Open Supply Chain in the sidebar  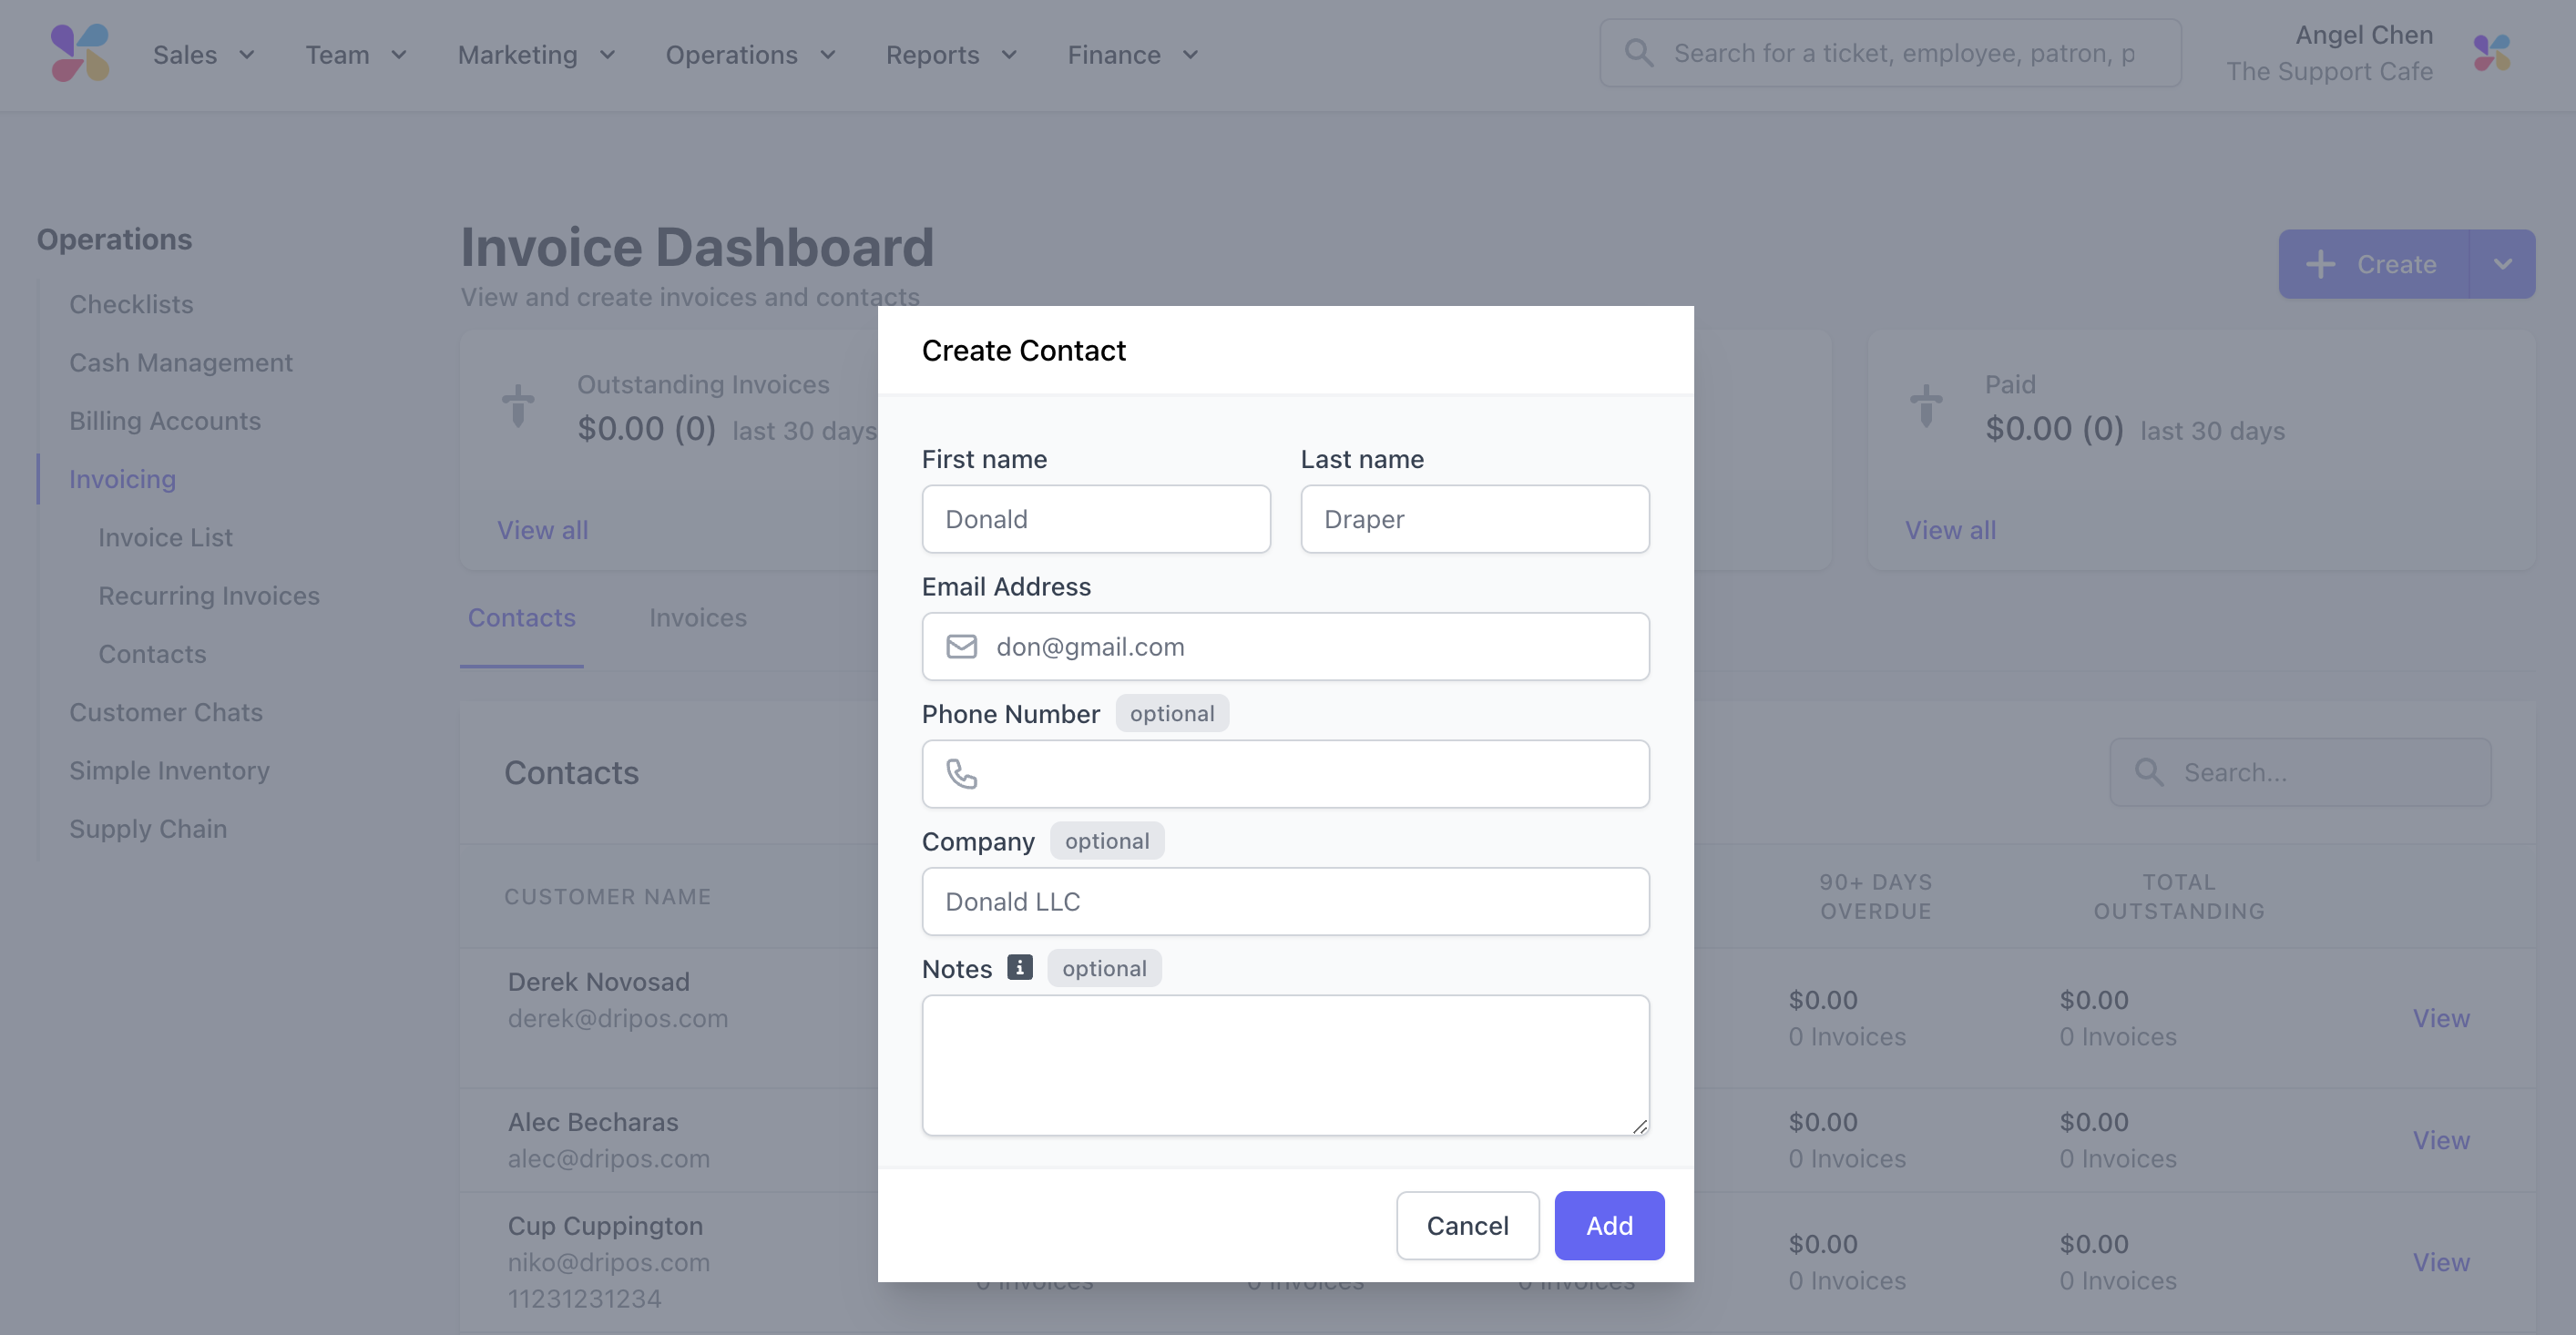click(x=148, y=829)
